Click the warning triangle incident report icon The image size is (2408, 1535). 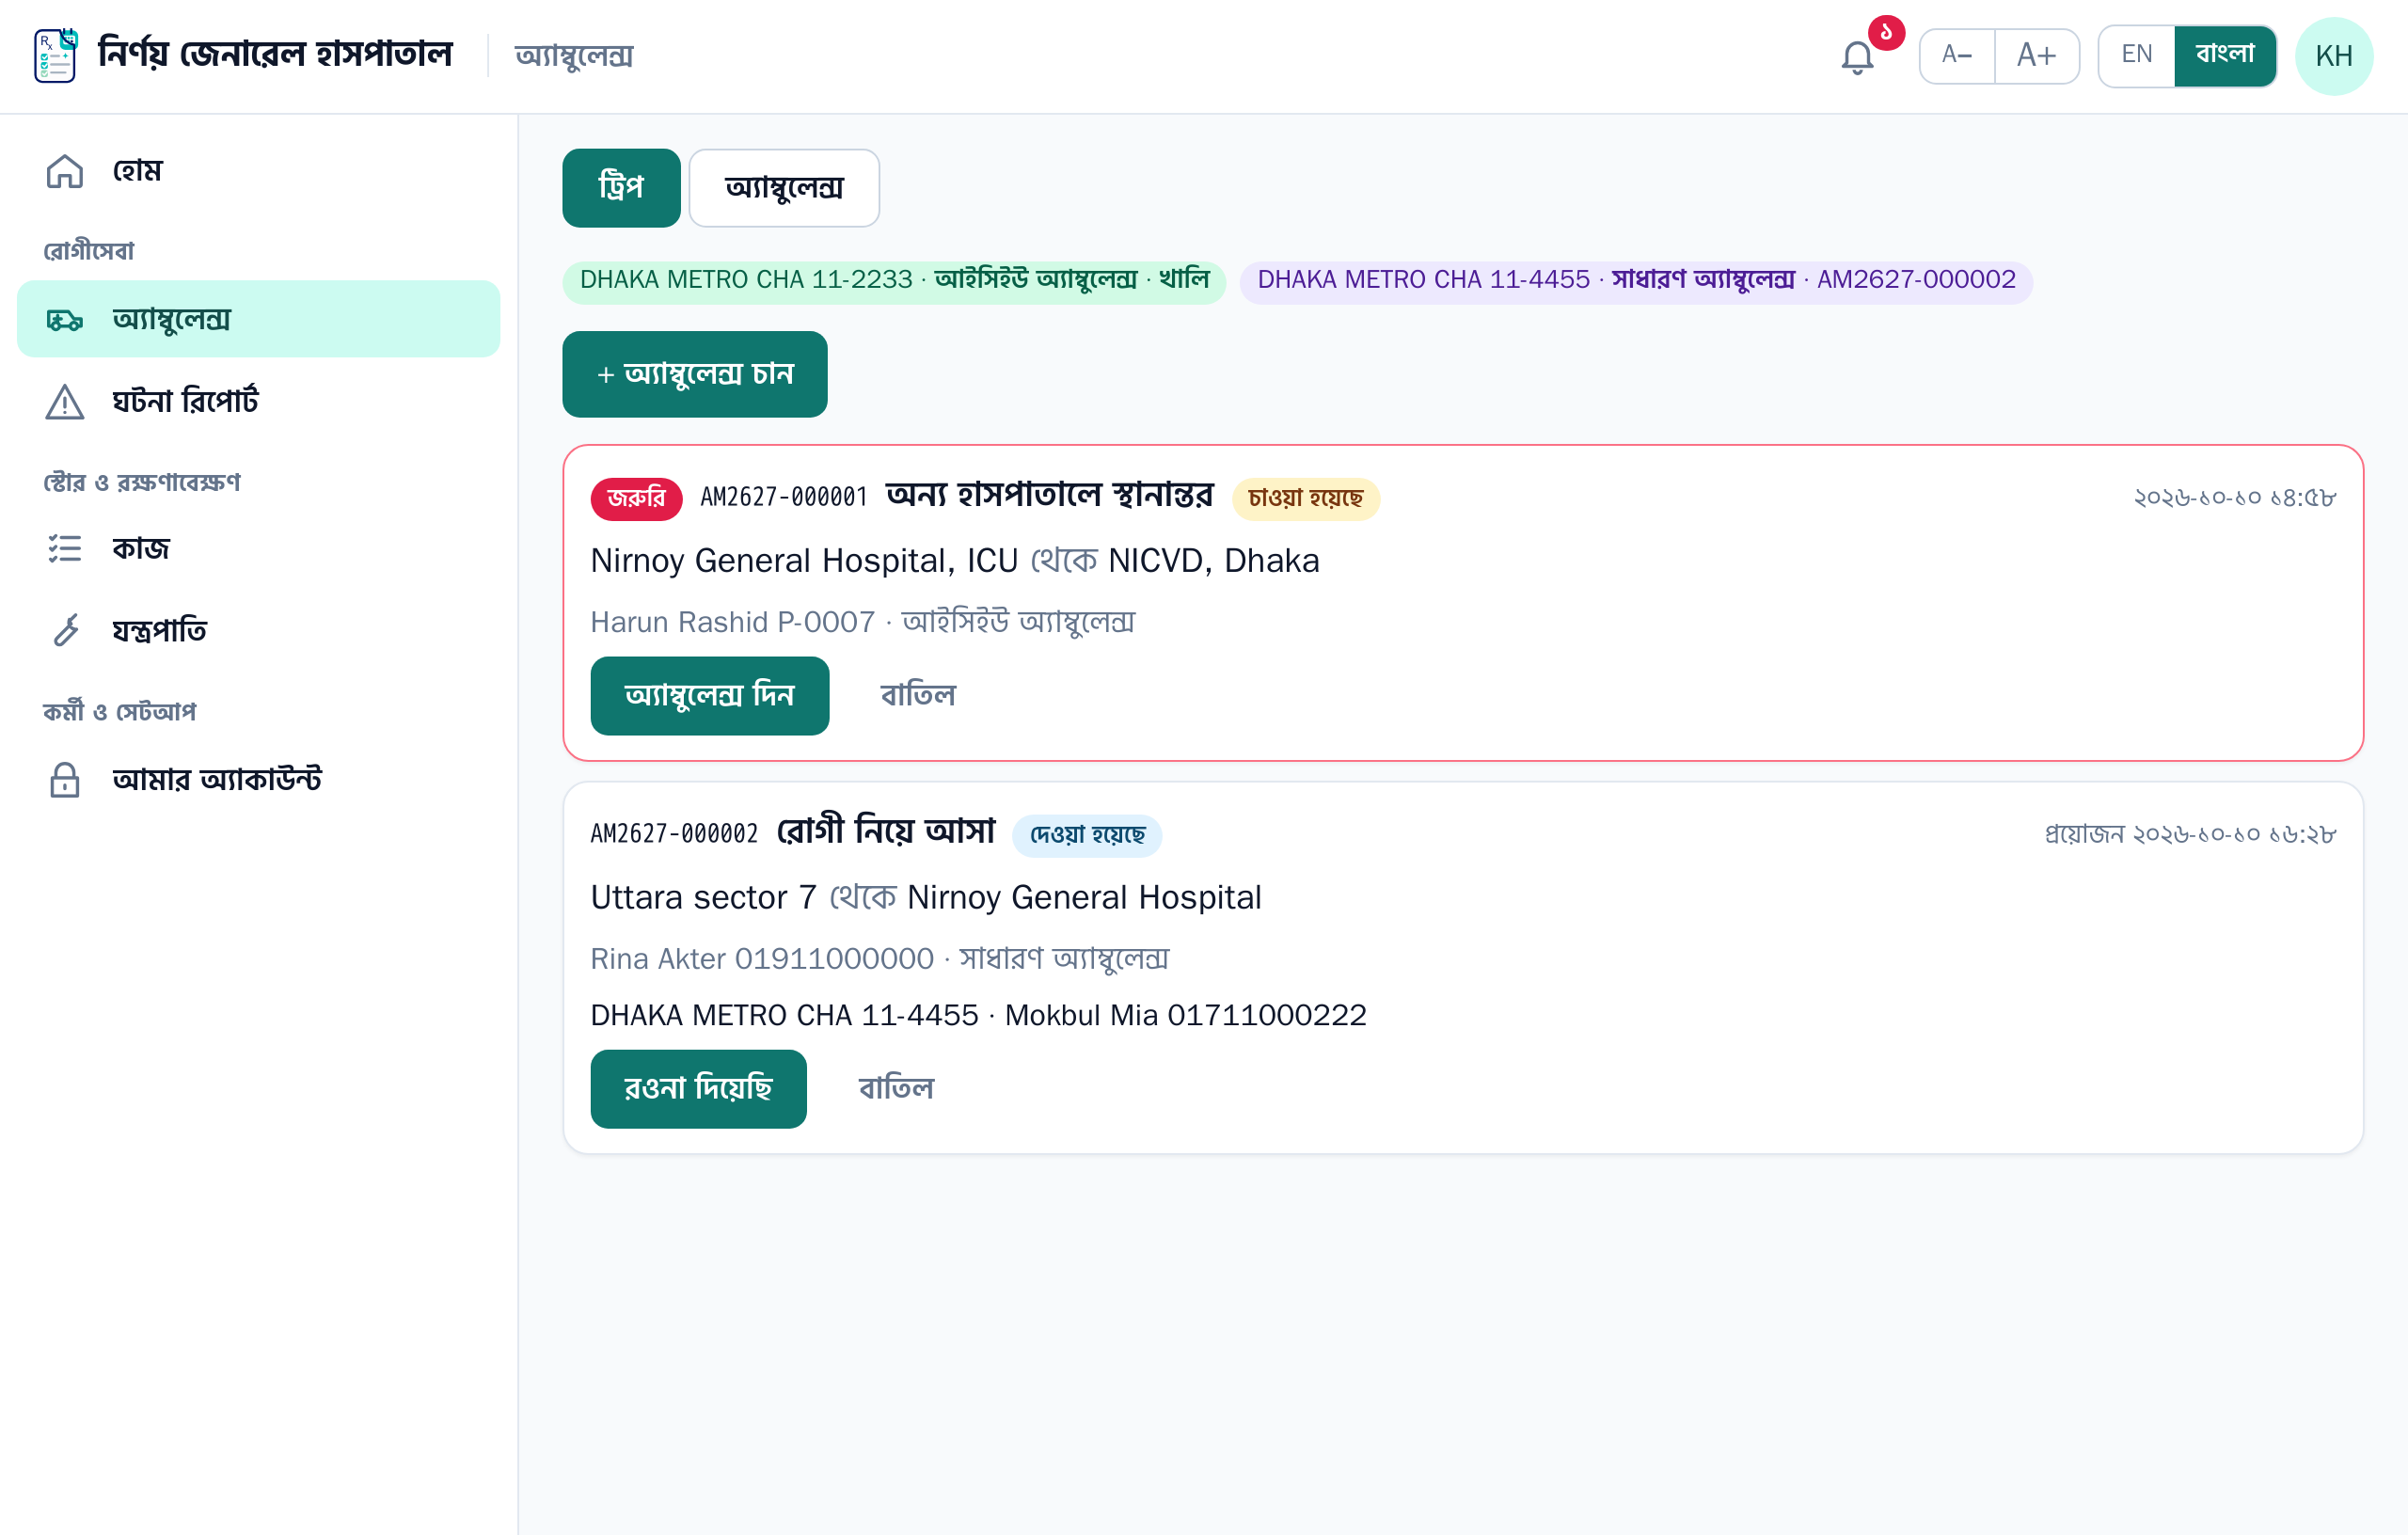(x=65, y=402)
